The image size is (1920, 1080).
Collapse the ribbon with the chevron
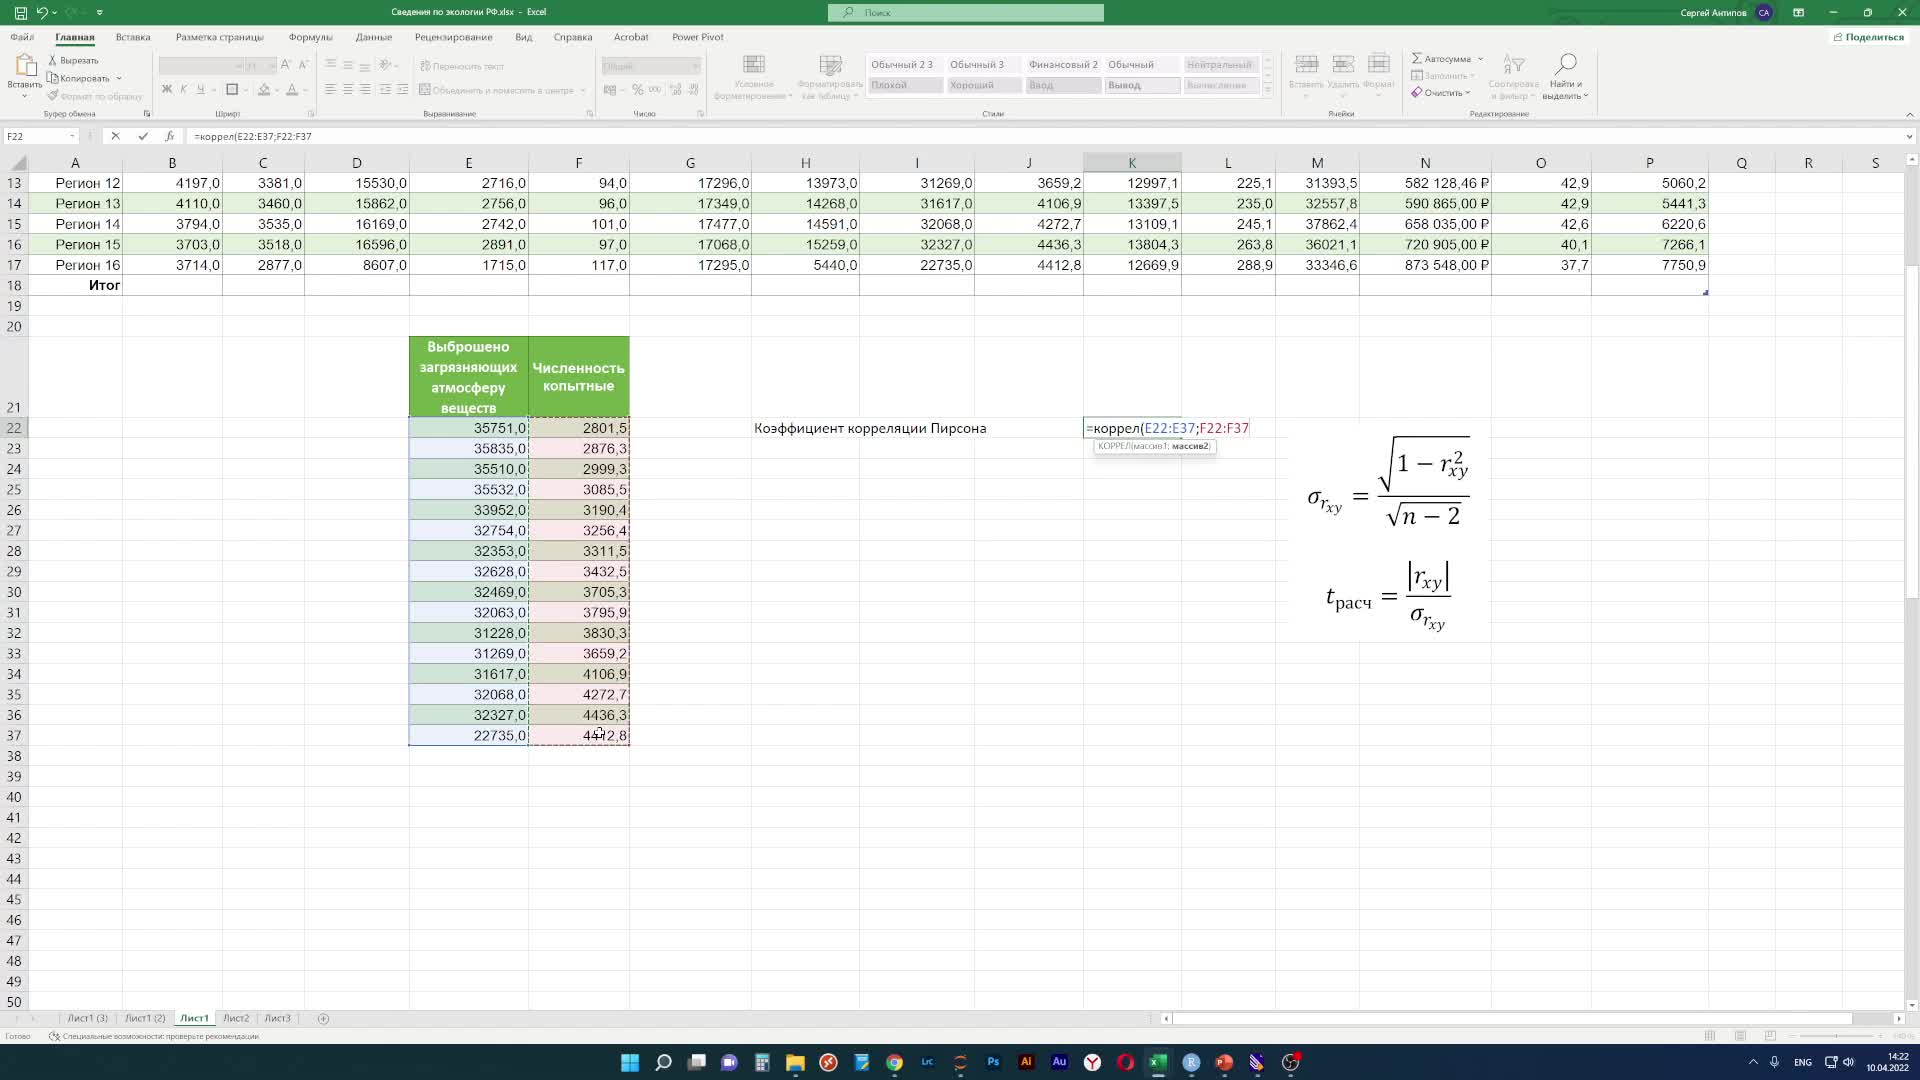[1909, 114]
